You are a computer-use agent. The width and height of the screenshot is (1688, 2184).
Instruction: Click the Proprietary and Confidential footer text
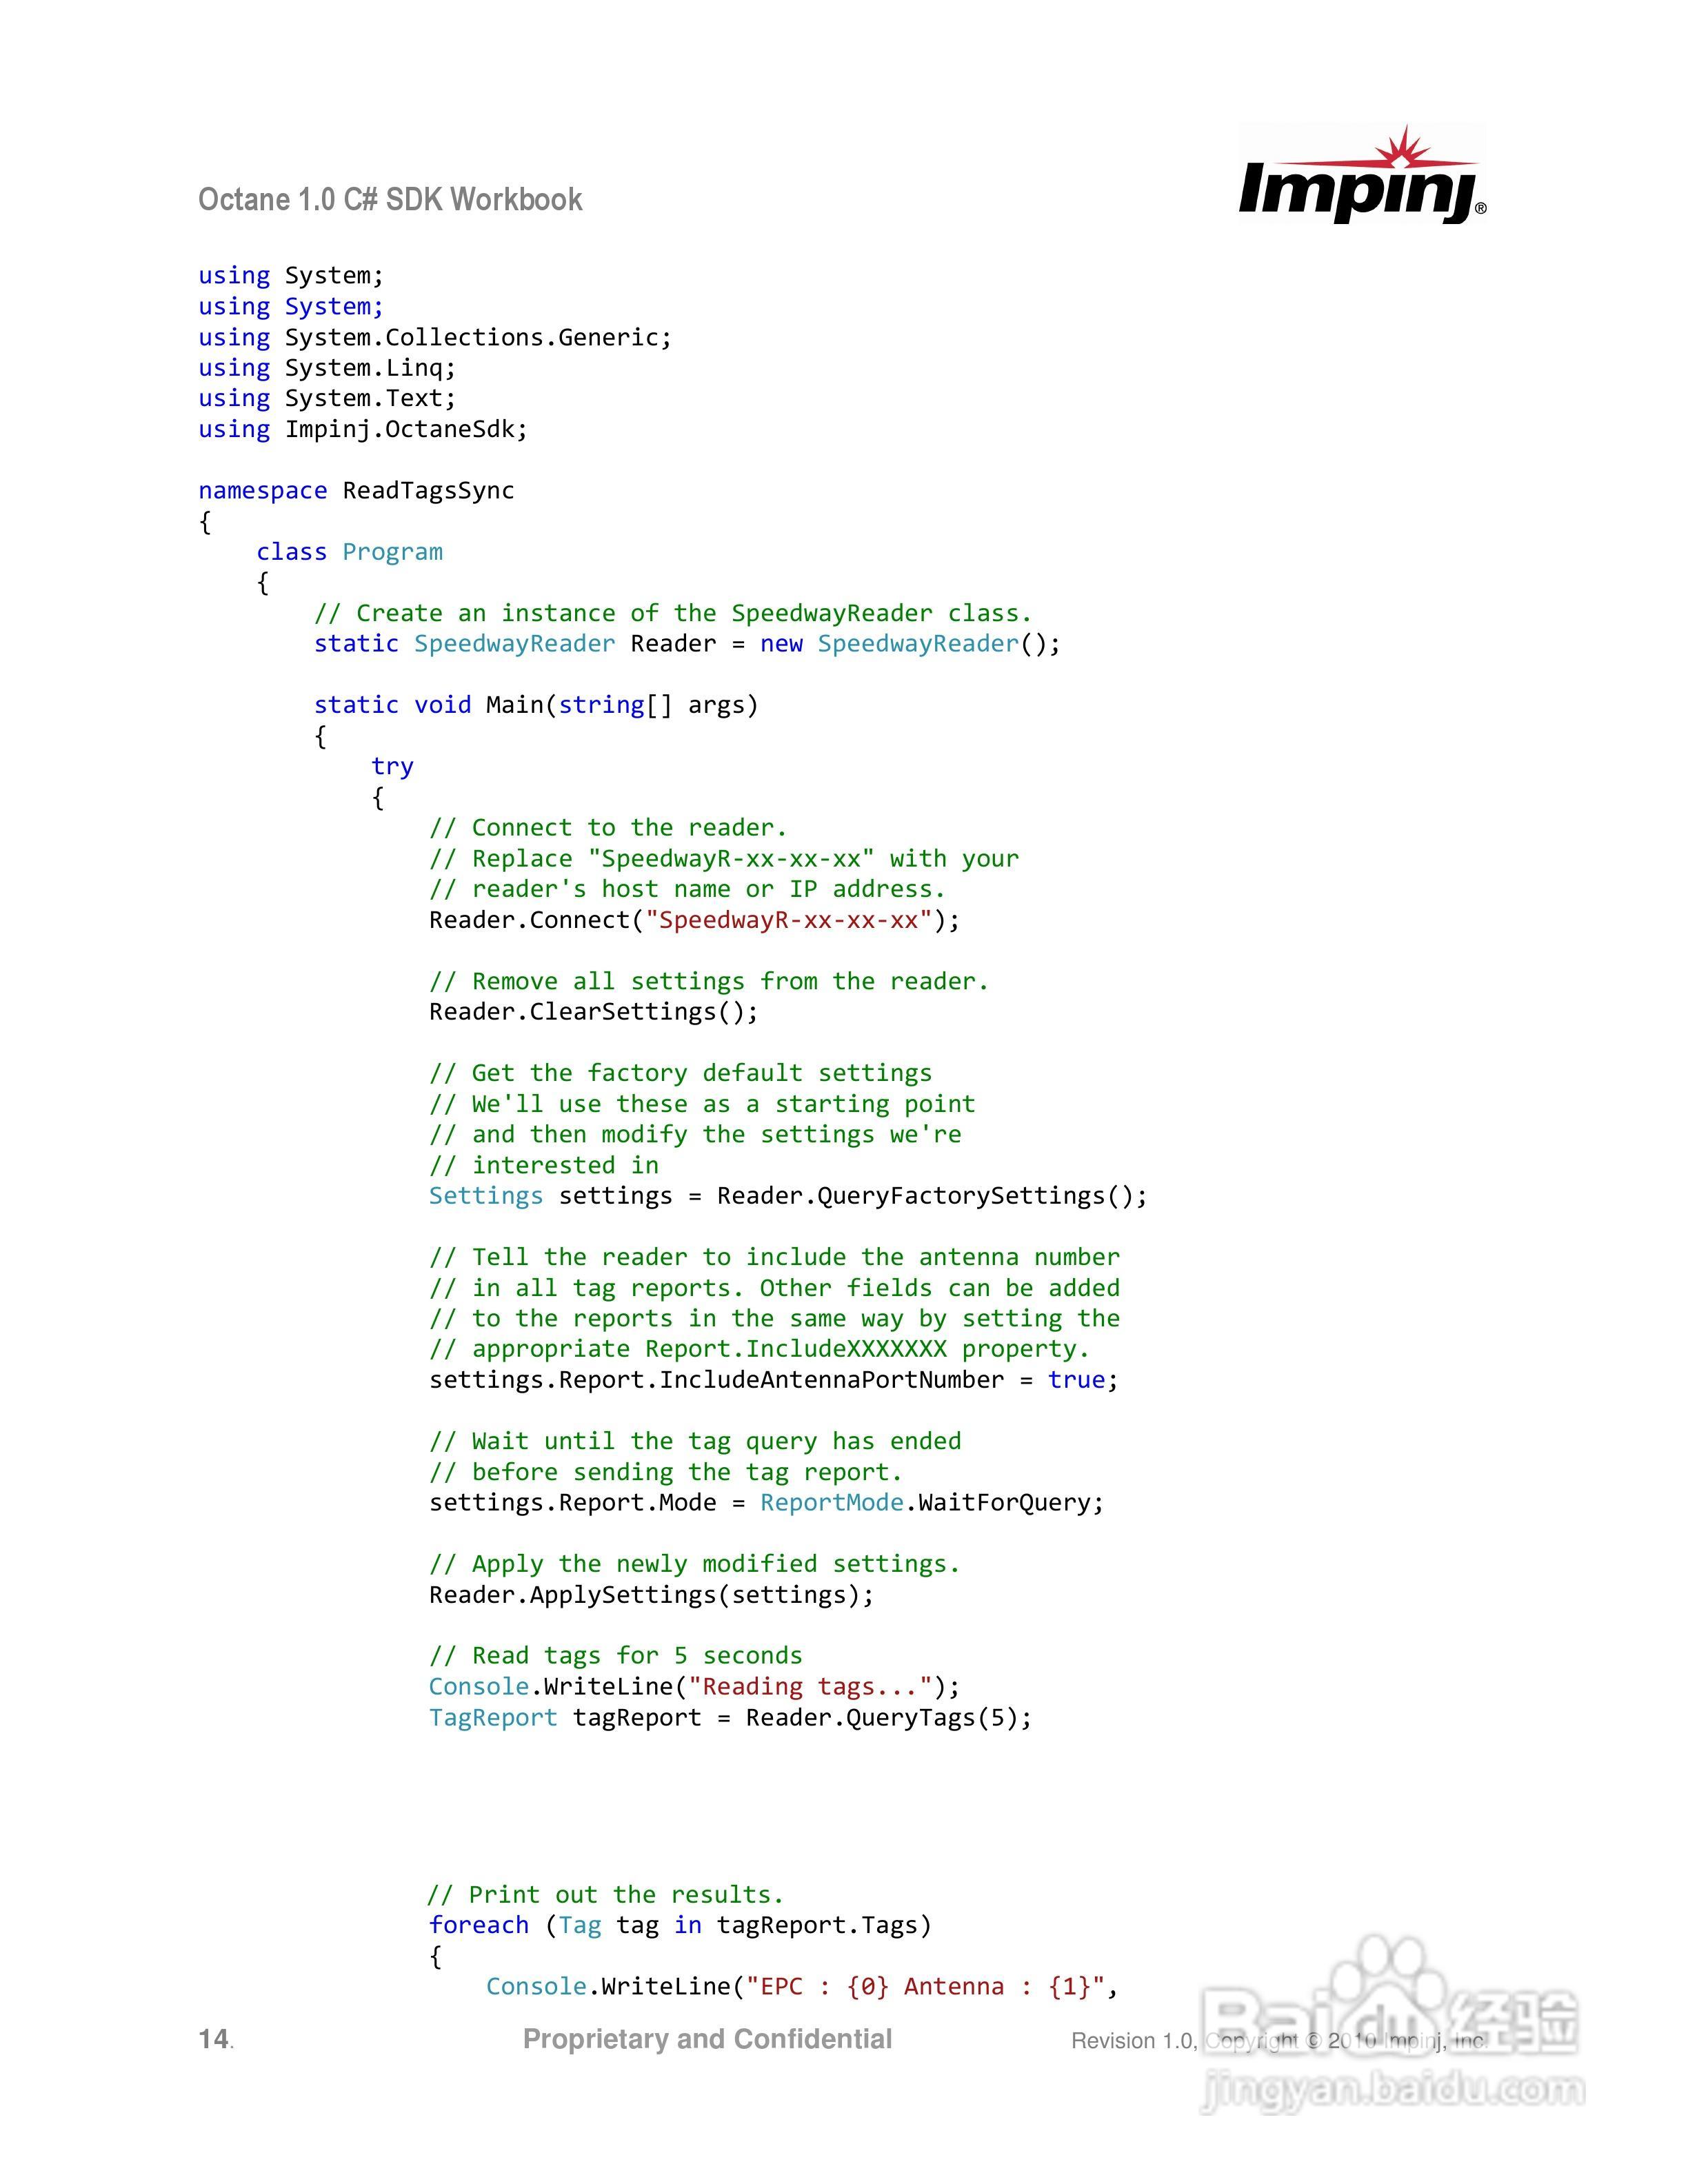click(x=707, y=2039)
